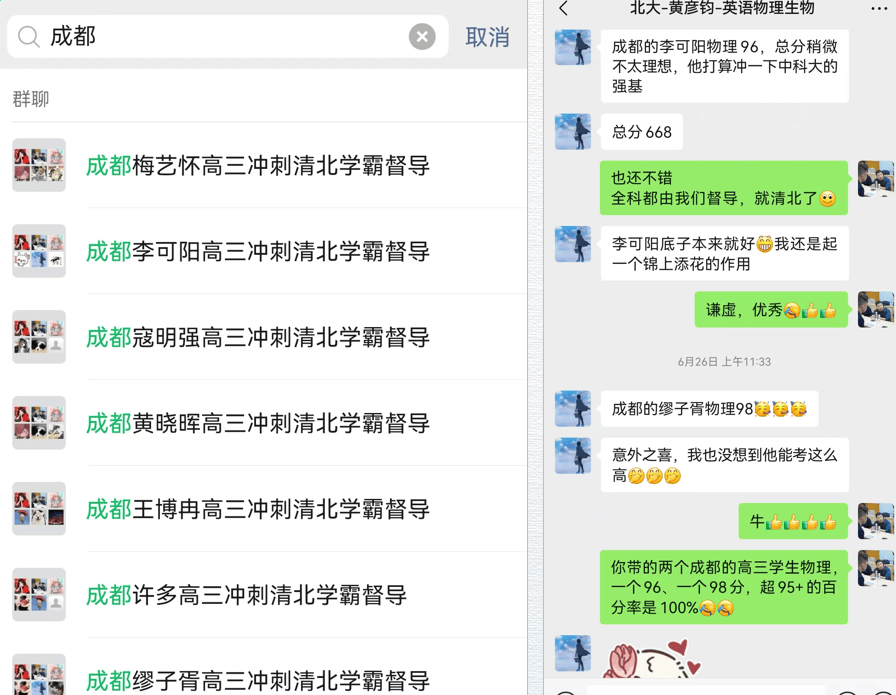Open the 成都梅艺怀高三冲刺清北学霸督导 group chat

click(x=258, y=166)
